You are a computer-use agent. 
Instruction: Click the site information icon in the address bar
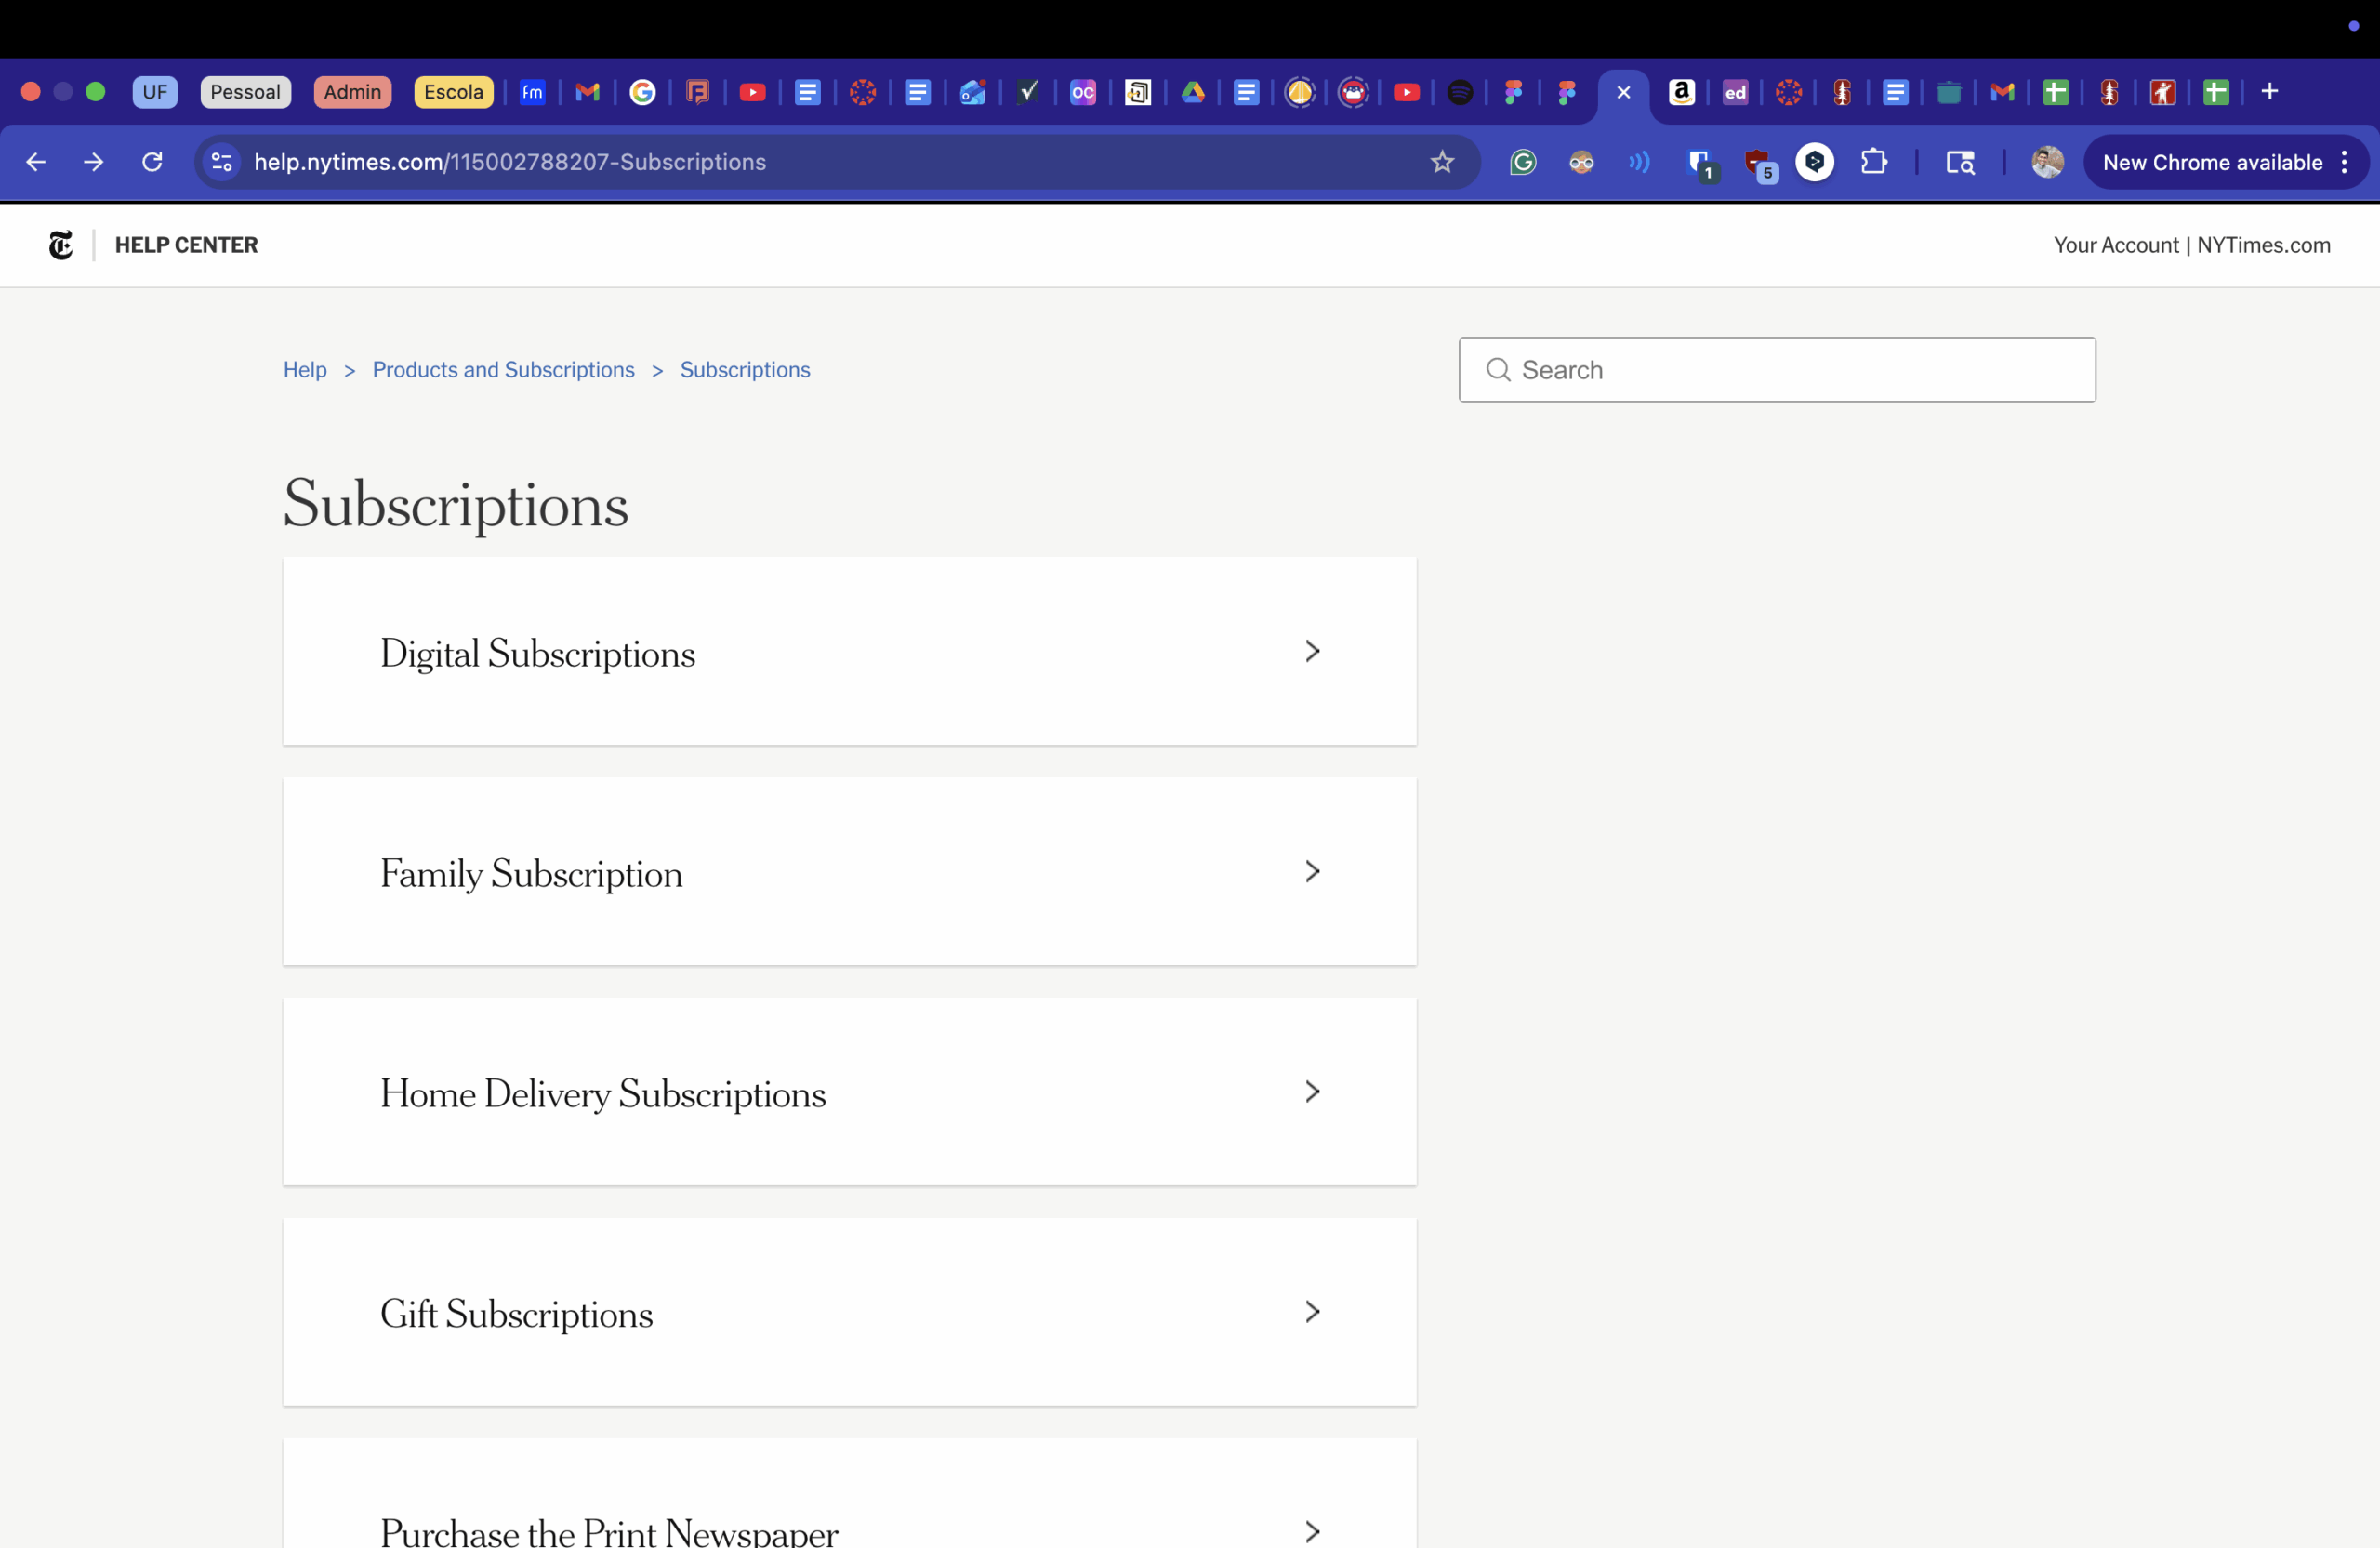(x=222, y=162)
